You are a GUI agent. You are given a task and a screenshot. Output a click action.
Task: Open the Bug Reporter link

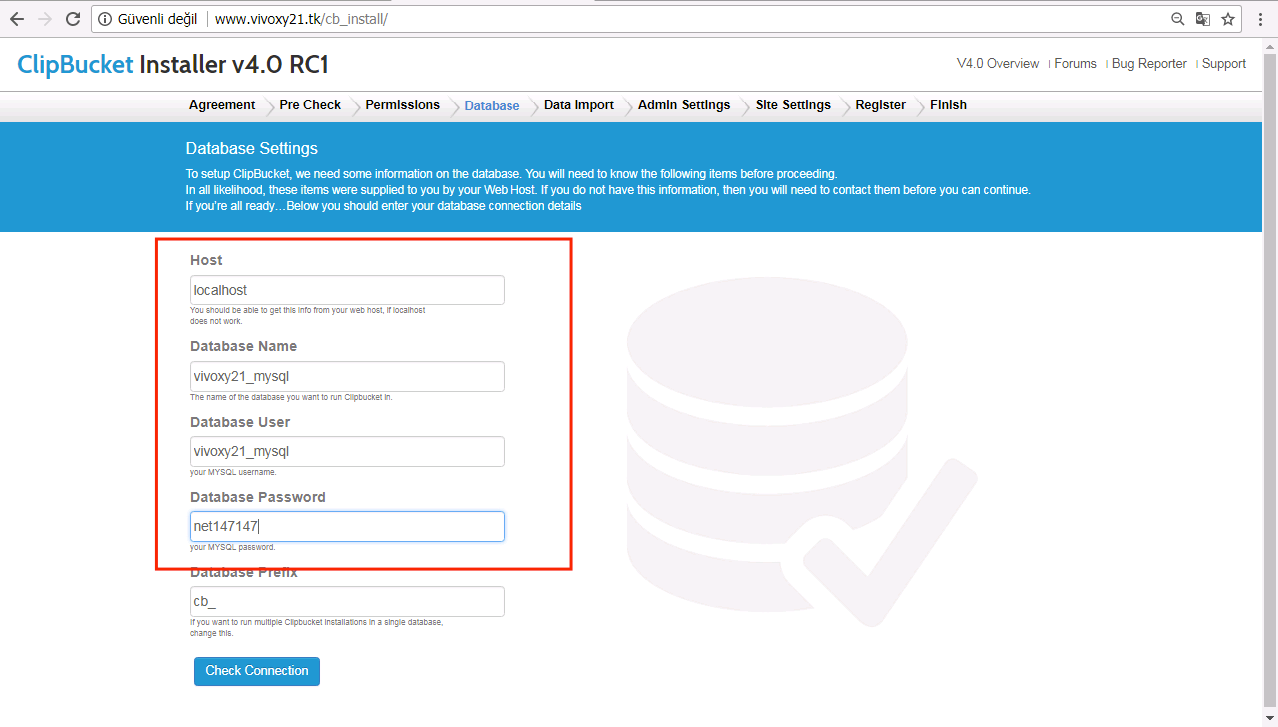coord(1149,63)
